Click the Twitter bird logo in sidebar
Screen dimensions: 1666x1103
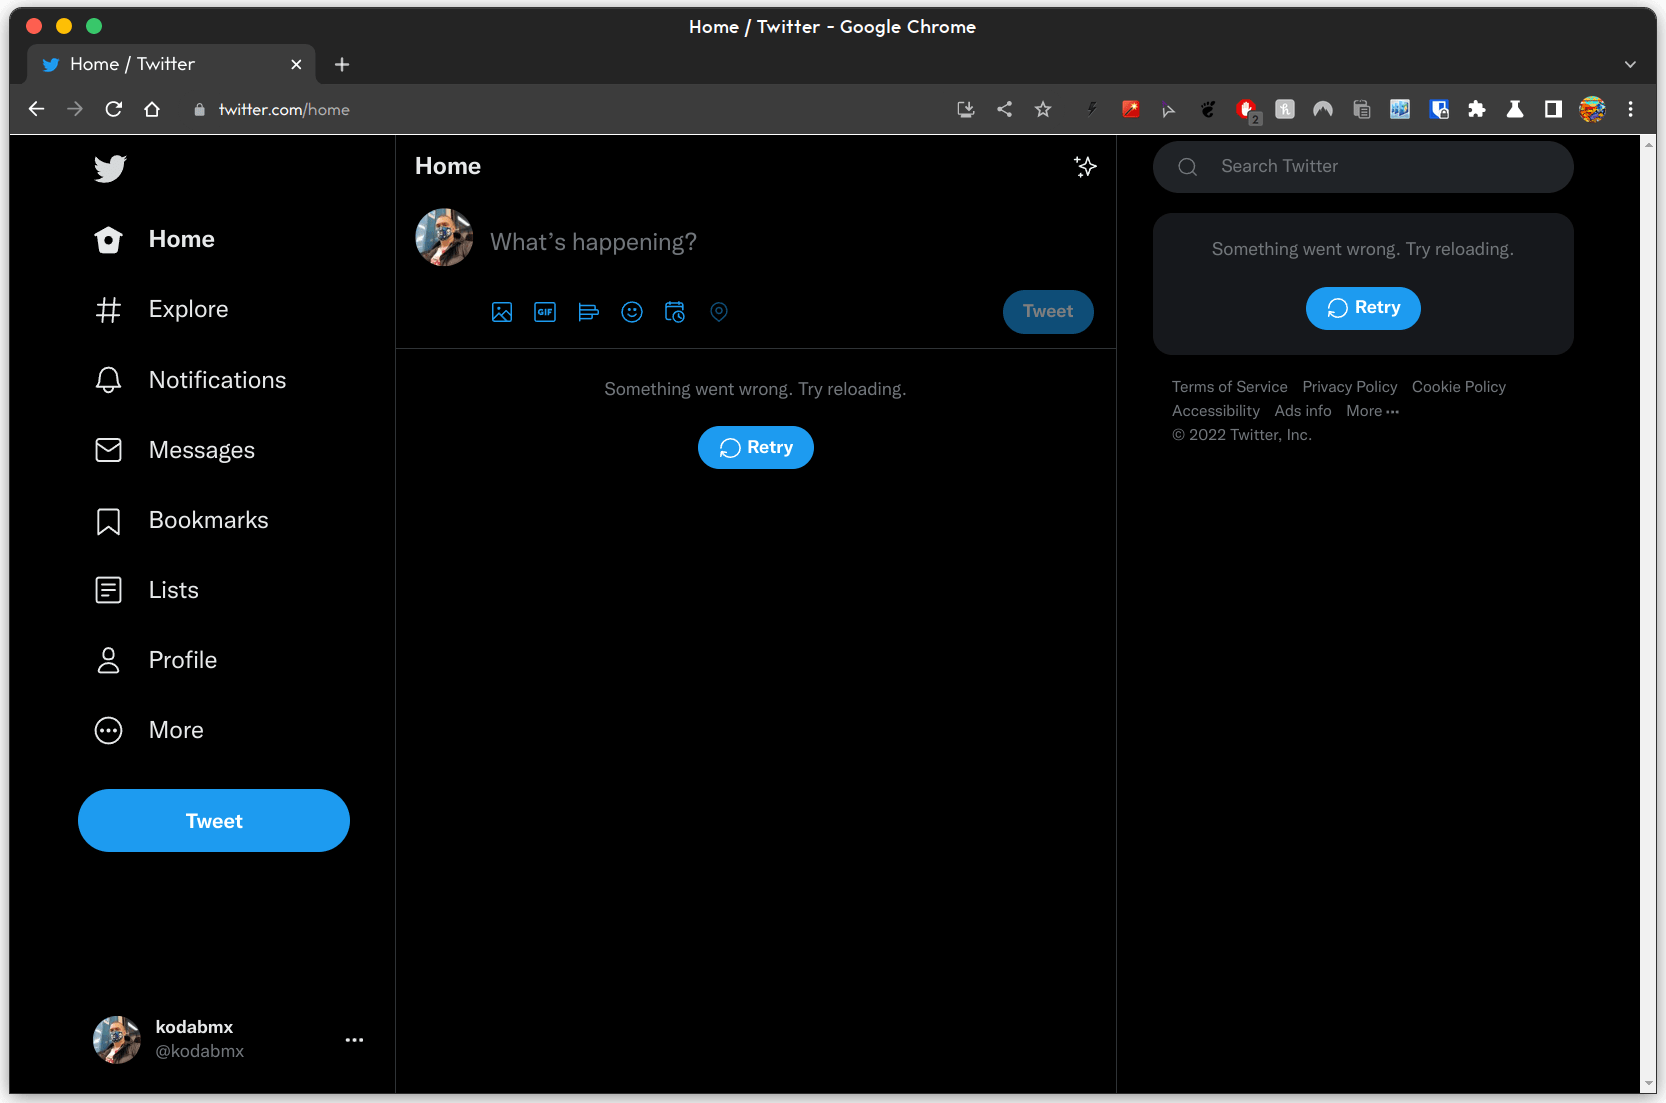click(x=110, y=168)
